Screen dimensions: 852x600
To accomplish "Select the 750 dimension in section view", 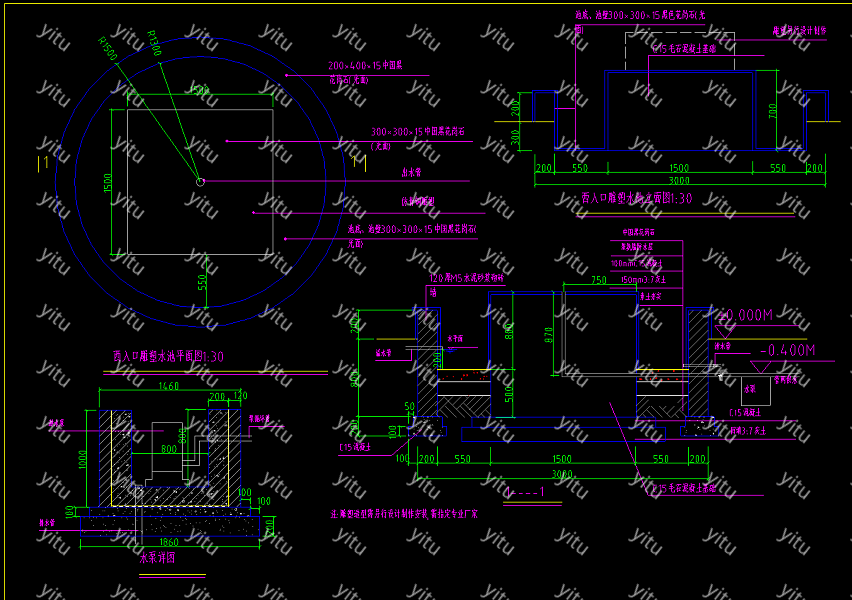I will [x=600, y=280].
